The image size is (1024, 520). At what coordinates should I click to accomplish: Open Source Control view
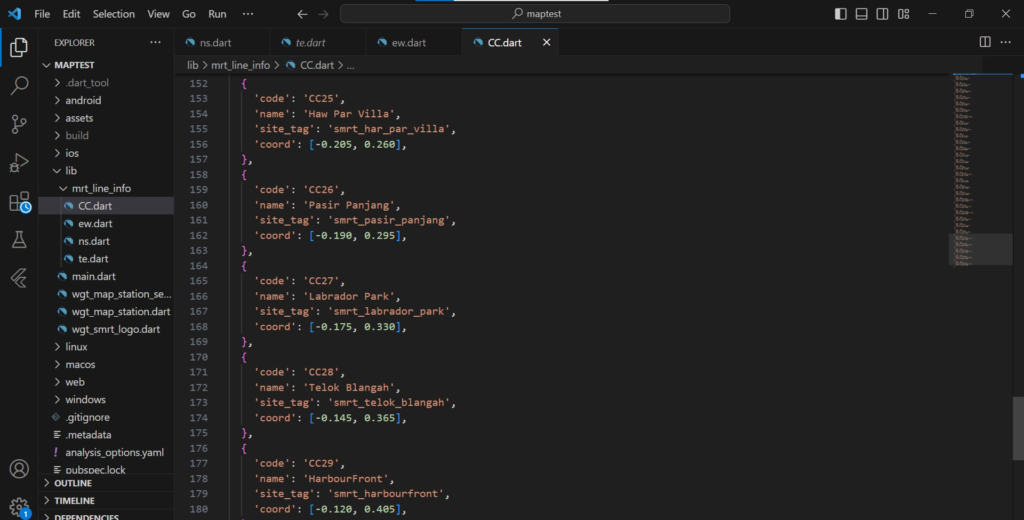[19, 124]
